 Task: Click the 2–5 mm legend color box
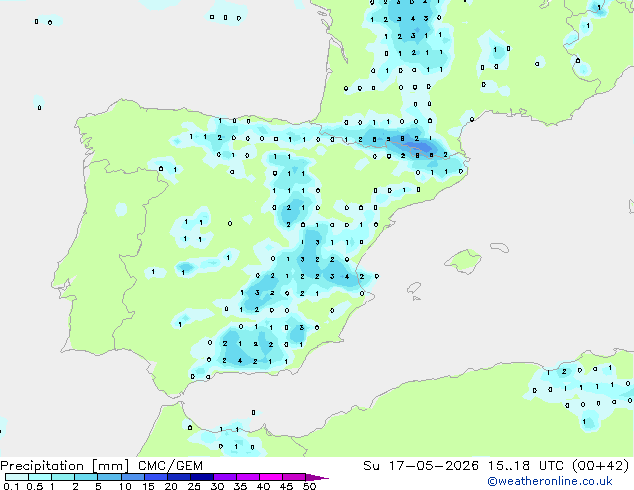(86, 477)
